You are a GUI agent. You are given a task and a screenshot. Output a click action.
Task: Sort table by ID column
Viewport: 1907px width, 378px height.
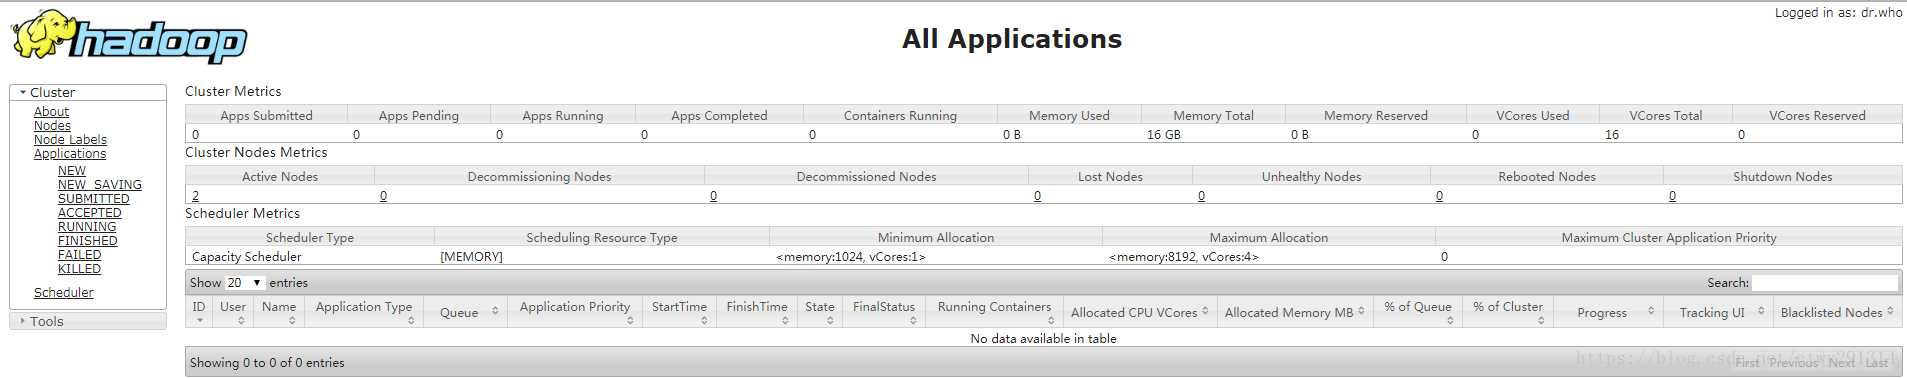point(199,312)
